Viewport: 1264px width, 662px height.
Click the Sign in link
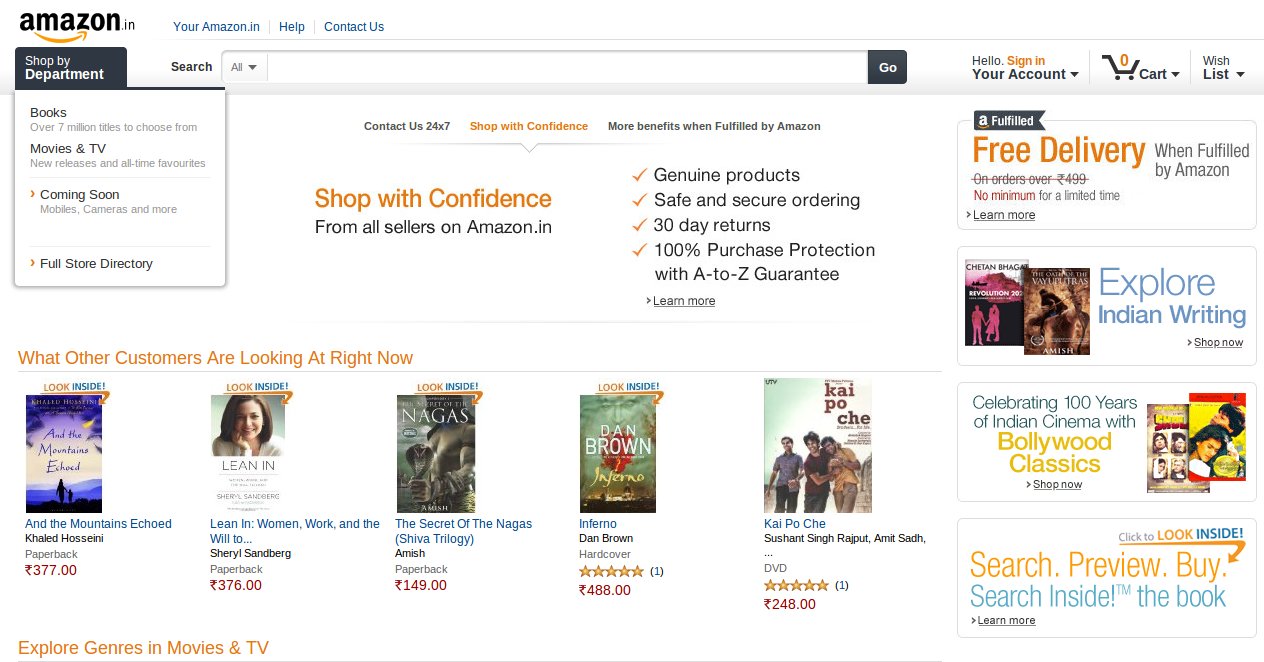point(1026,61)
